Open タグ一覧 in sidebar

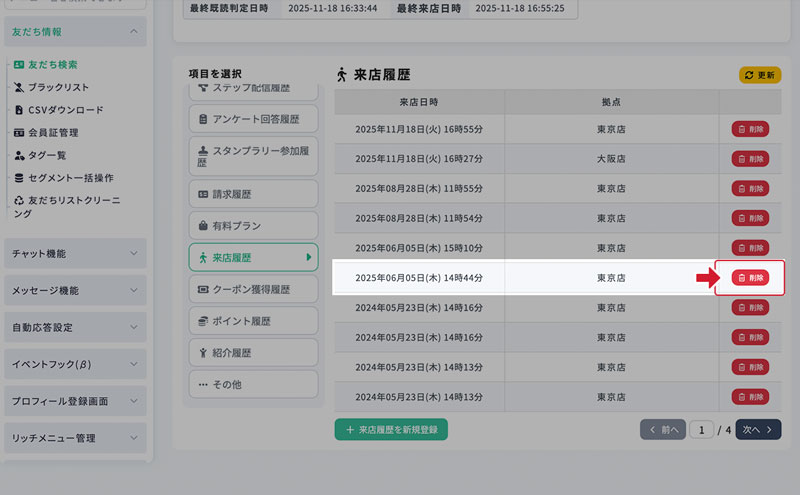click(47, 155)
